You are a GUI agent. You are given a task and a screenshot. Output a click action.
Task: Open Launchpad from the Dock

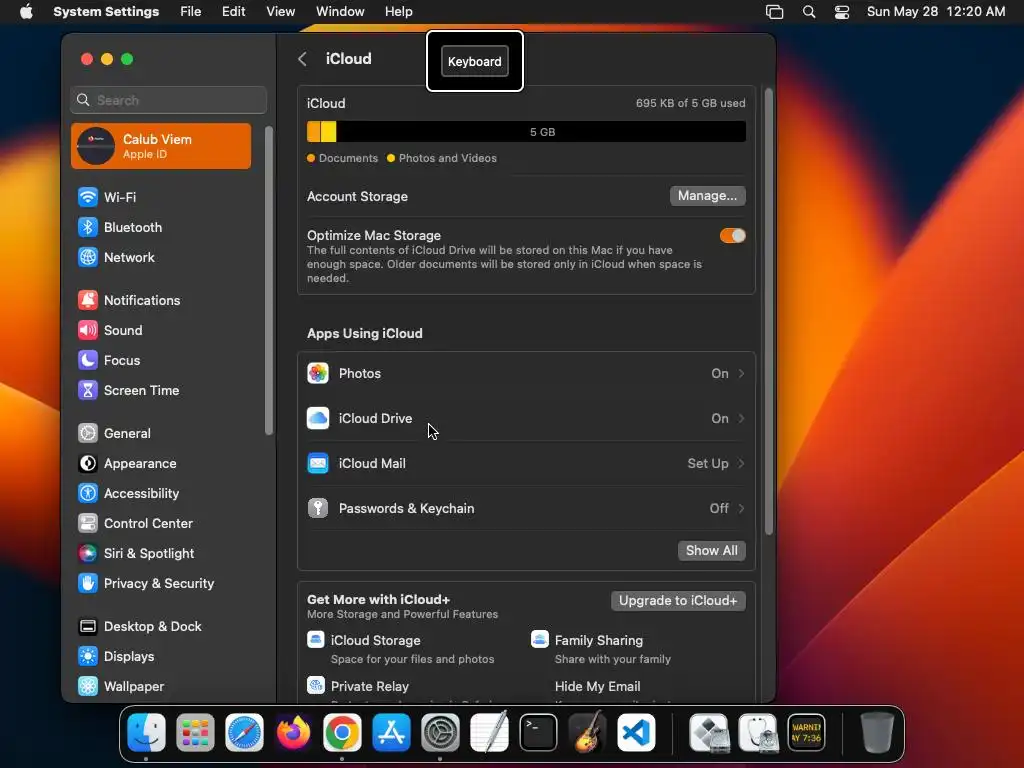click(195, 733)
